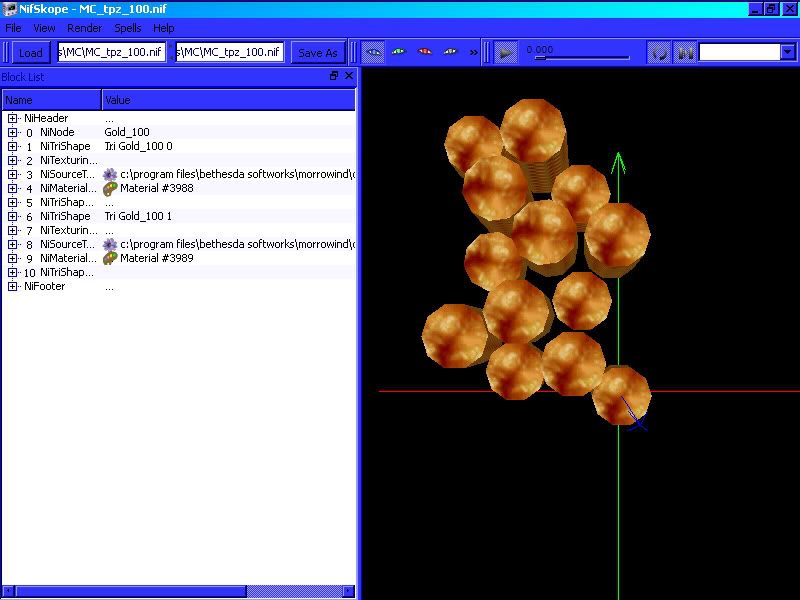
Task: Open the Spells menu
Action: [128, 28]
